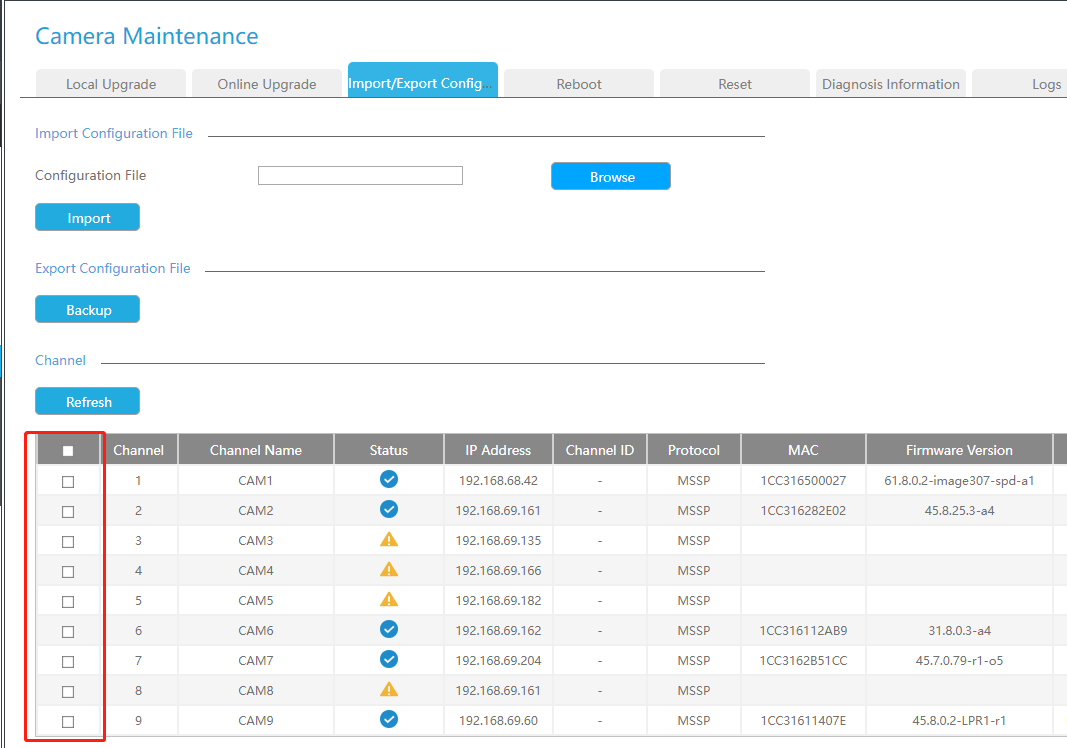
Task: Click the CAM8 warning status icon
Action: tap(389, 689)
